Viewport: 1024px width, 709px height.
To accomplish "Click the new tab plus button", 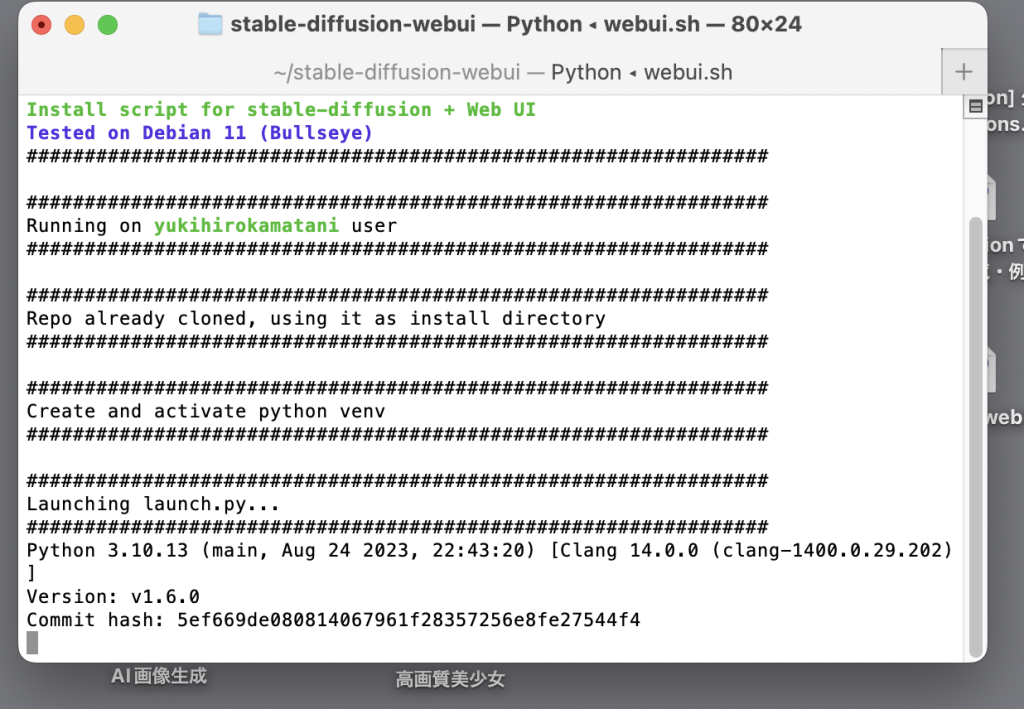I will click(963, 72).
